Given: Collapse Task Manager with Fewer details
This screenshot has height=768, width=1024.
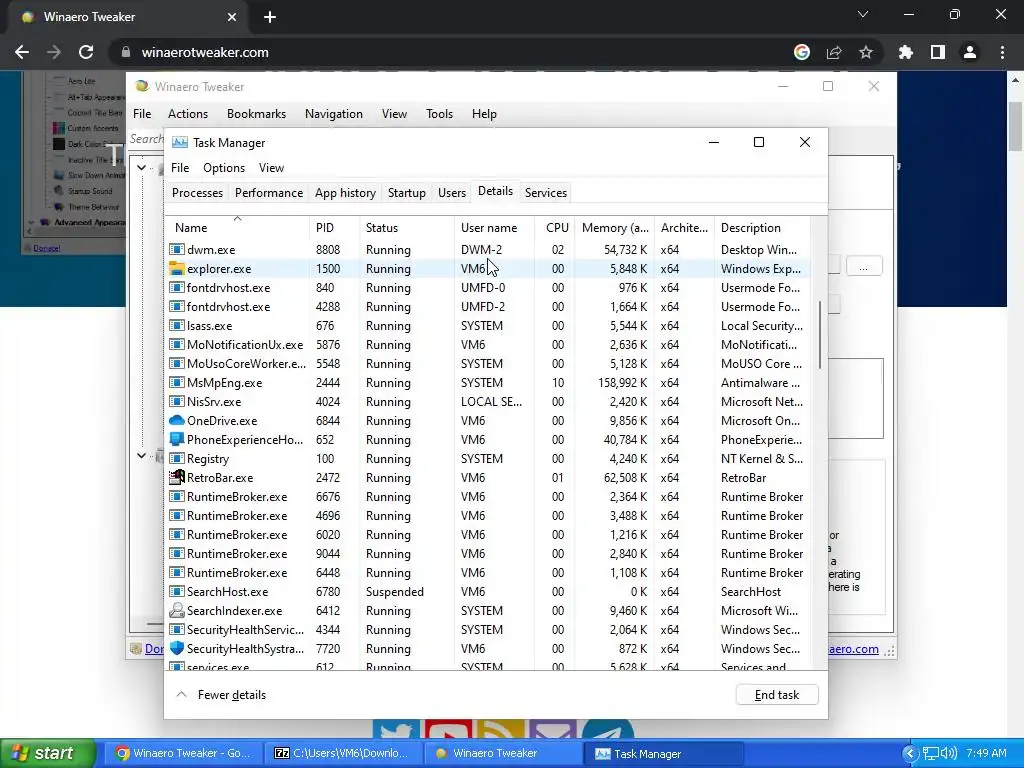Looking at the screenshot, I should (222, 695).
